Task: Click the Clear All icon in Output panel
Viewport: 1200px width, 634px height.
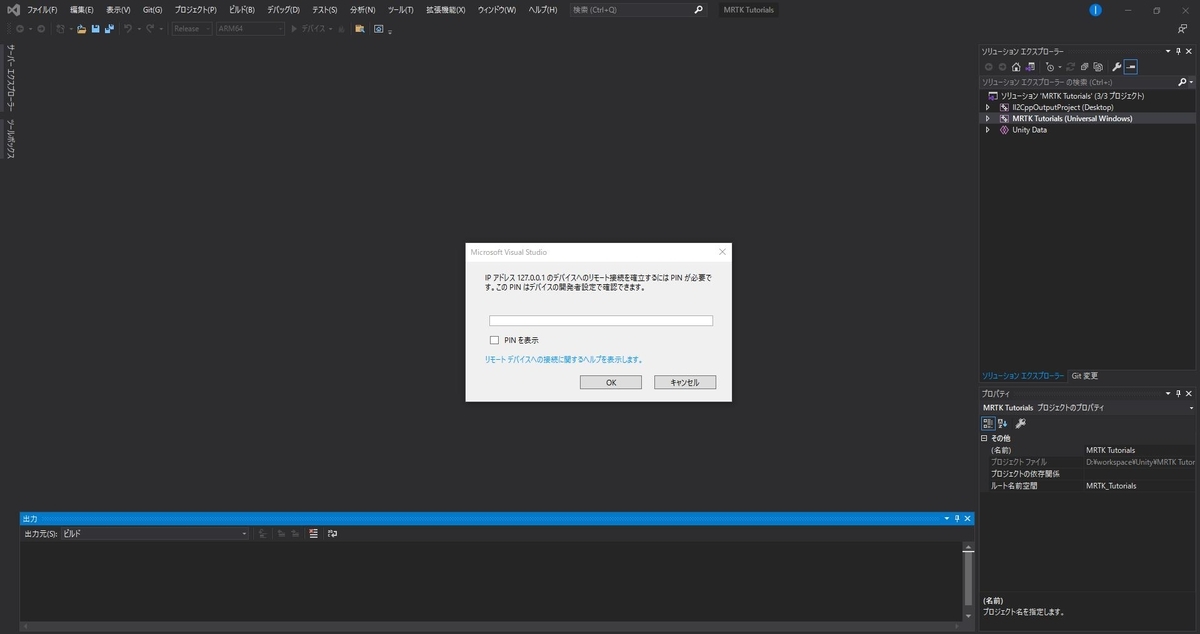Action: pos(313,534)
